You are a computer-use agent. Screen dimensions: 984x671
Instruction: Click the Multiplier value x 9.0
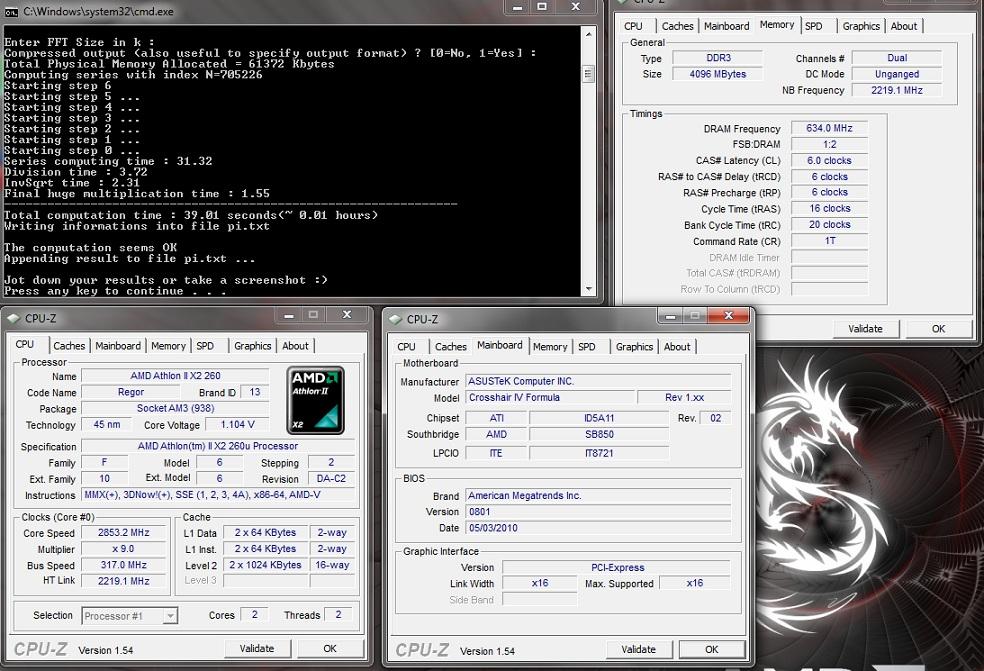(124, 549)
